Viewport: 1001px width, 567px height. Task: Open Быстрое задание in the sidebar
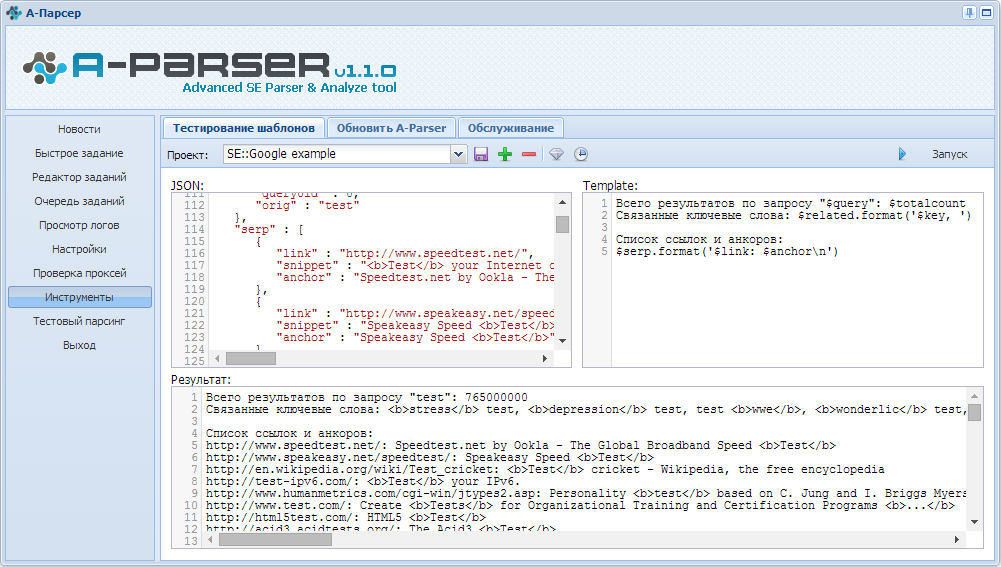tap(79, 153)
